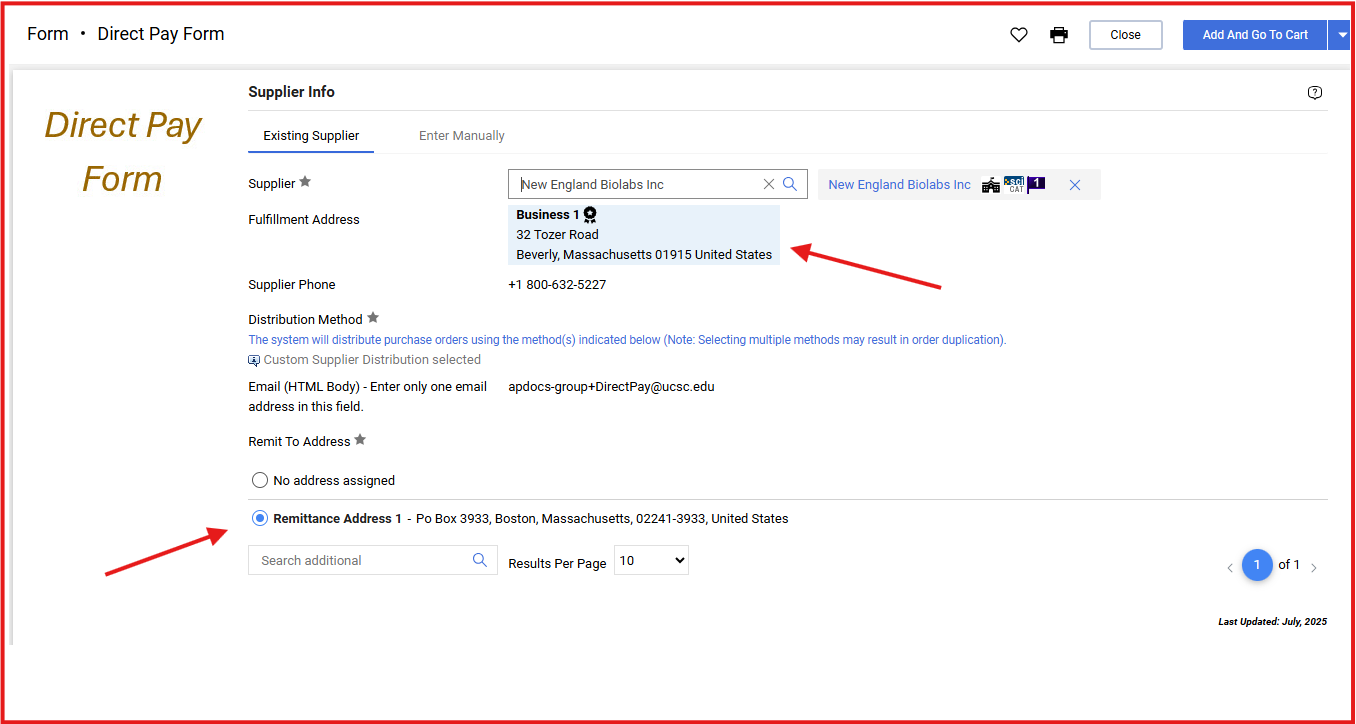Click the purple flag number 1 icon

click(1036, 184)
